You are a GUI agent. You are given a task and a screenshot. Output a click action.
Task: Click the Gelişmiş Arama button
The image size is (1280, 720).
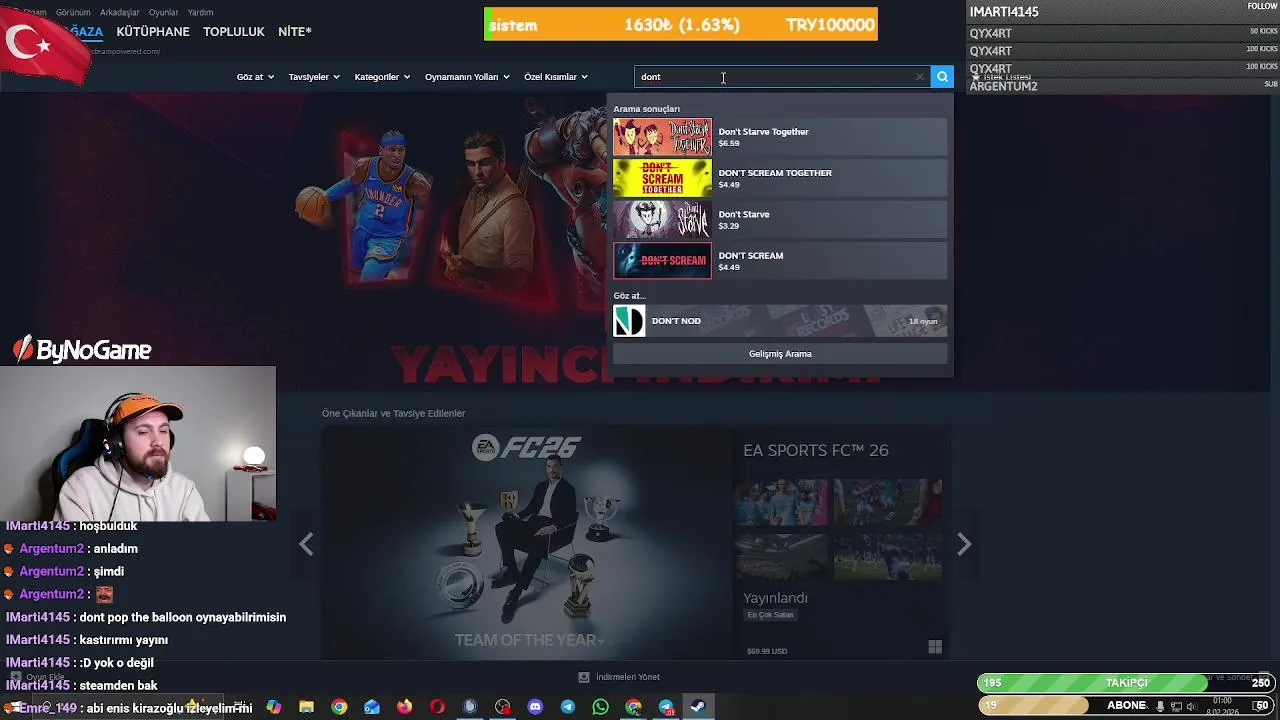point(780,354)
